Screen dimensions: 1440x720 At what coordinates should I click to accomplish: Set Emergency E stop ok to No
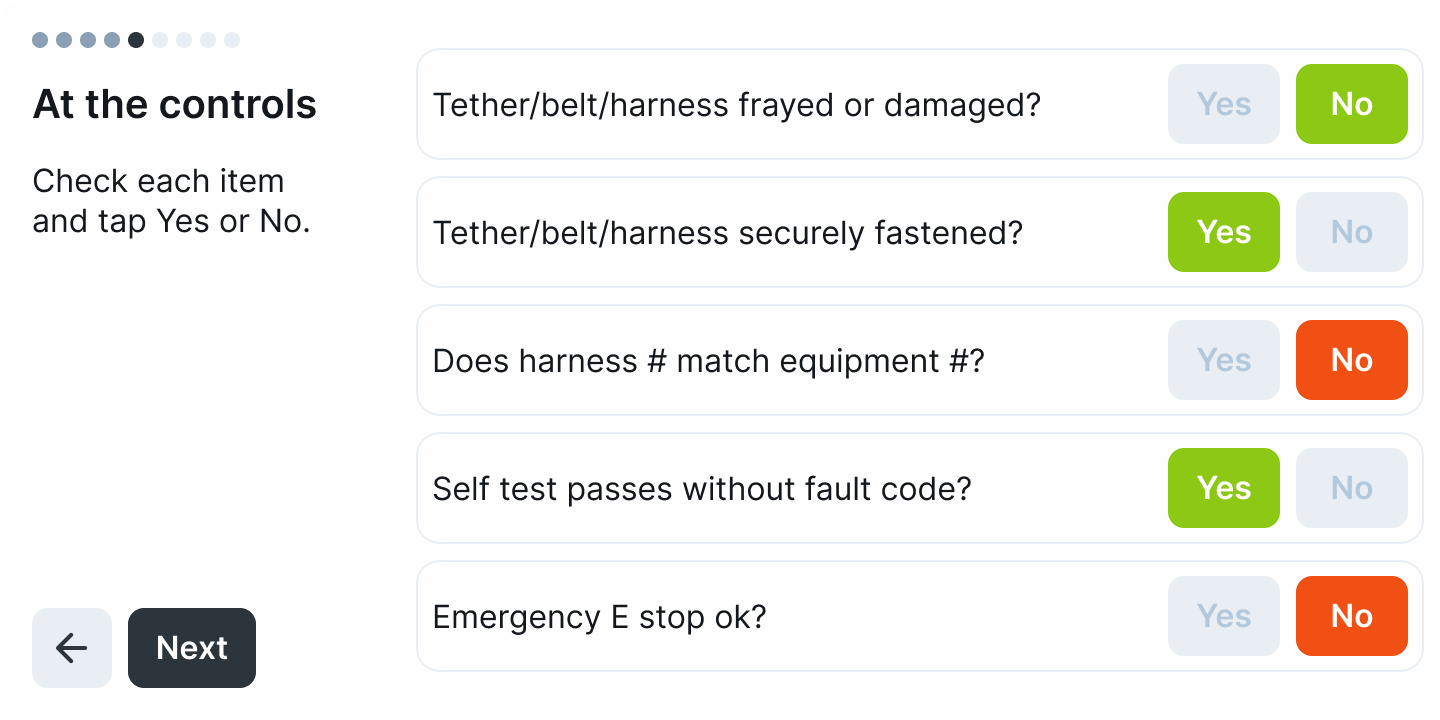point(1352,616)
